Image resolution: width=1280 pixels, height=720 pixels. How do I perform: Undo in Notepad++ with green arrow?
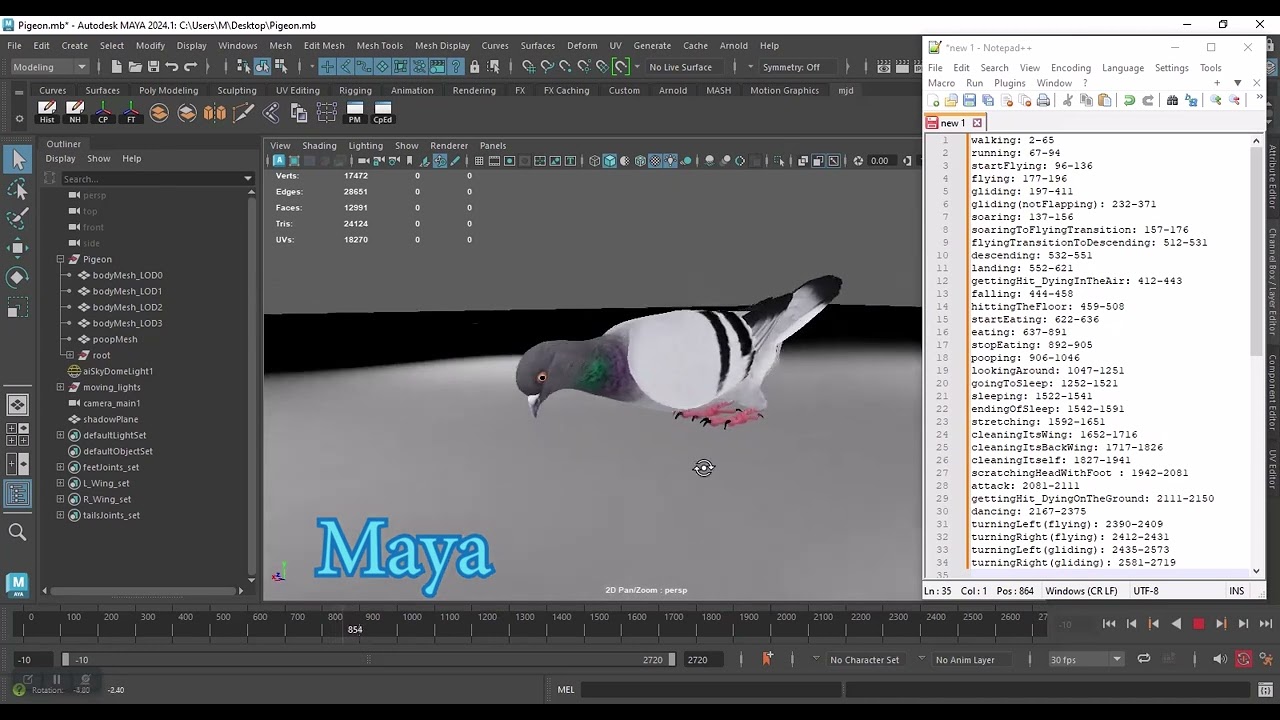coord(1129,101)
